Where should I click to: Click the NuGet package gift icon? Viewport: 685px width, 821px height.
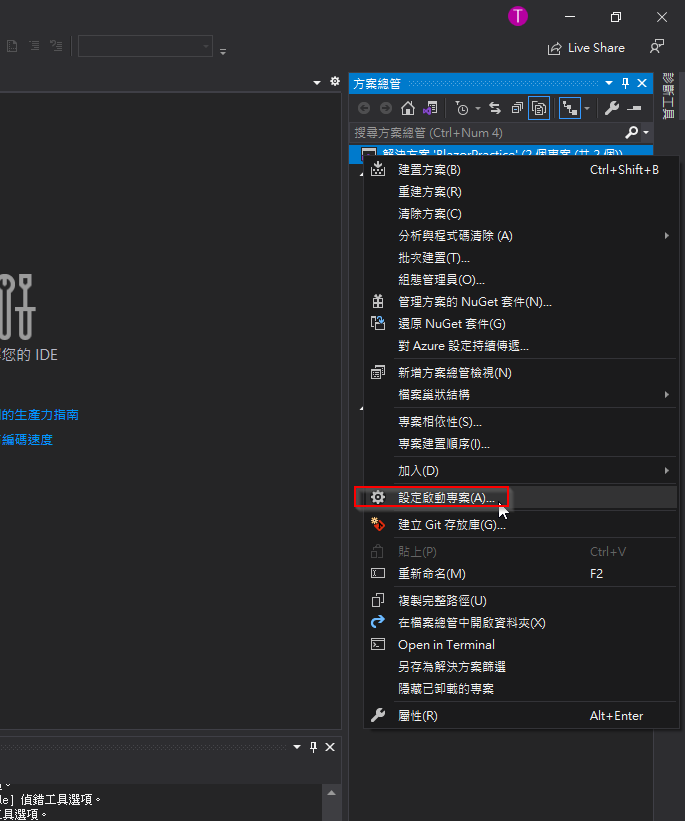[378, 302]
